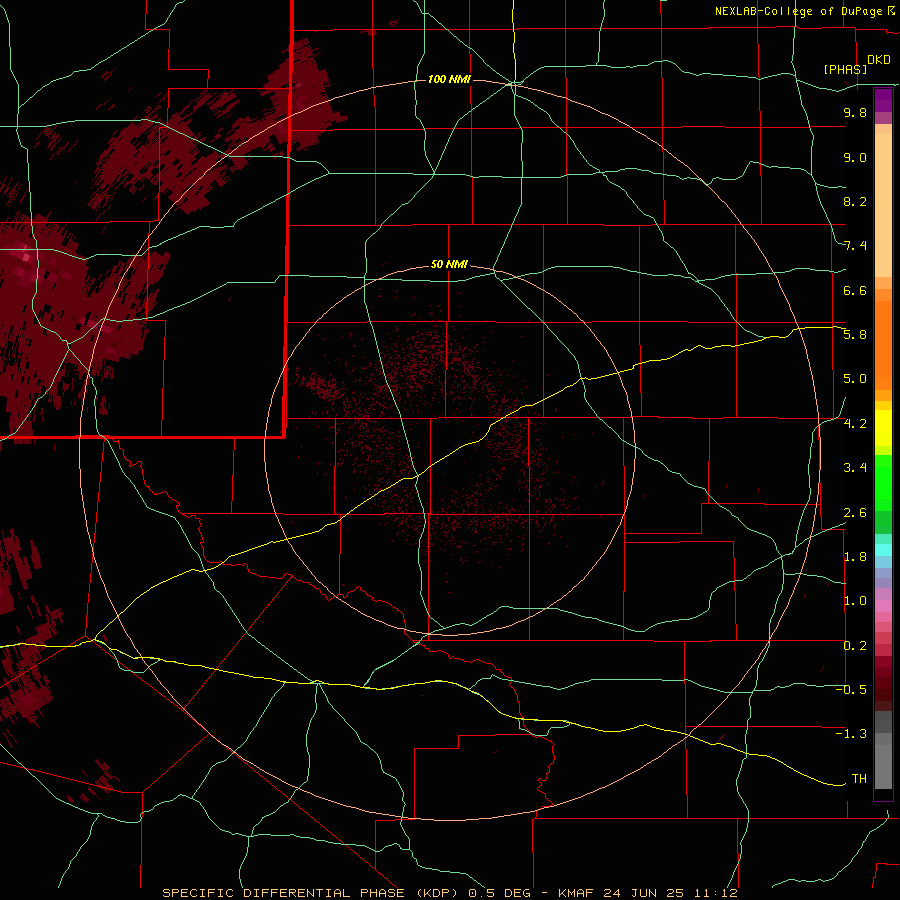
Task: Click the TH threshold label
Action: coord(859,778)
